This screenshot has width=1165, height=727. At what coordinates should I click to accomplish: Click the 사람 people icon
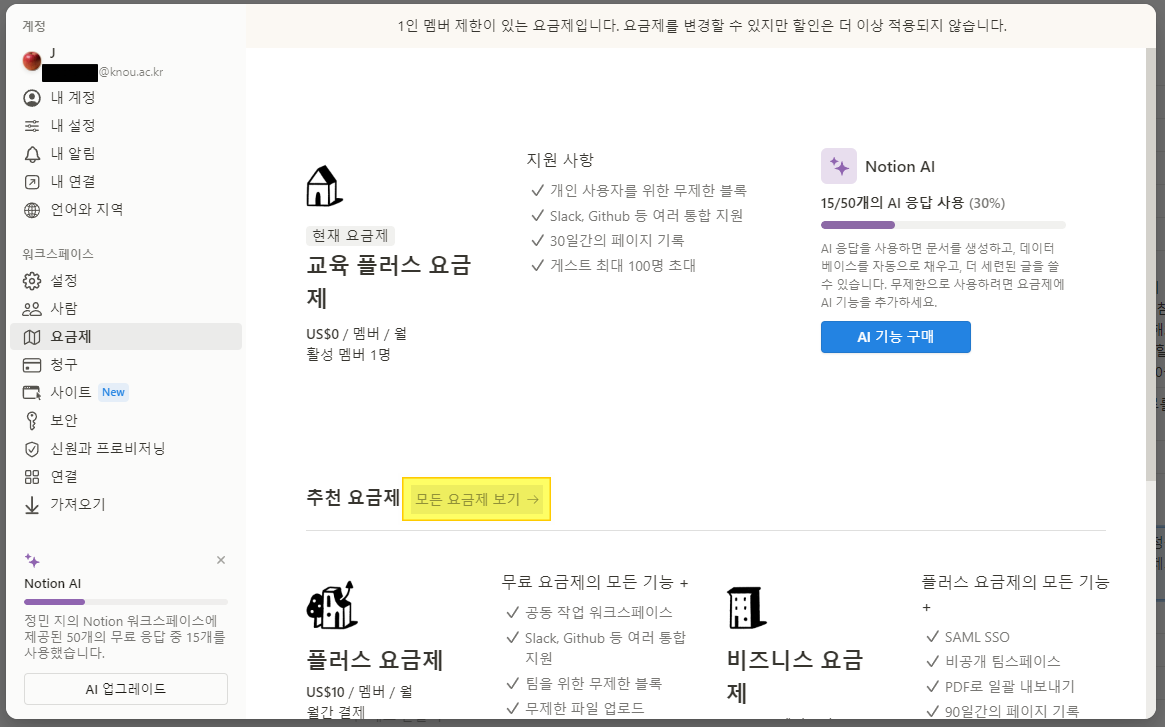pos(32,308)
